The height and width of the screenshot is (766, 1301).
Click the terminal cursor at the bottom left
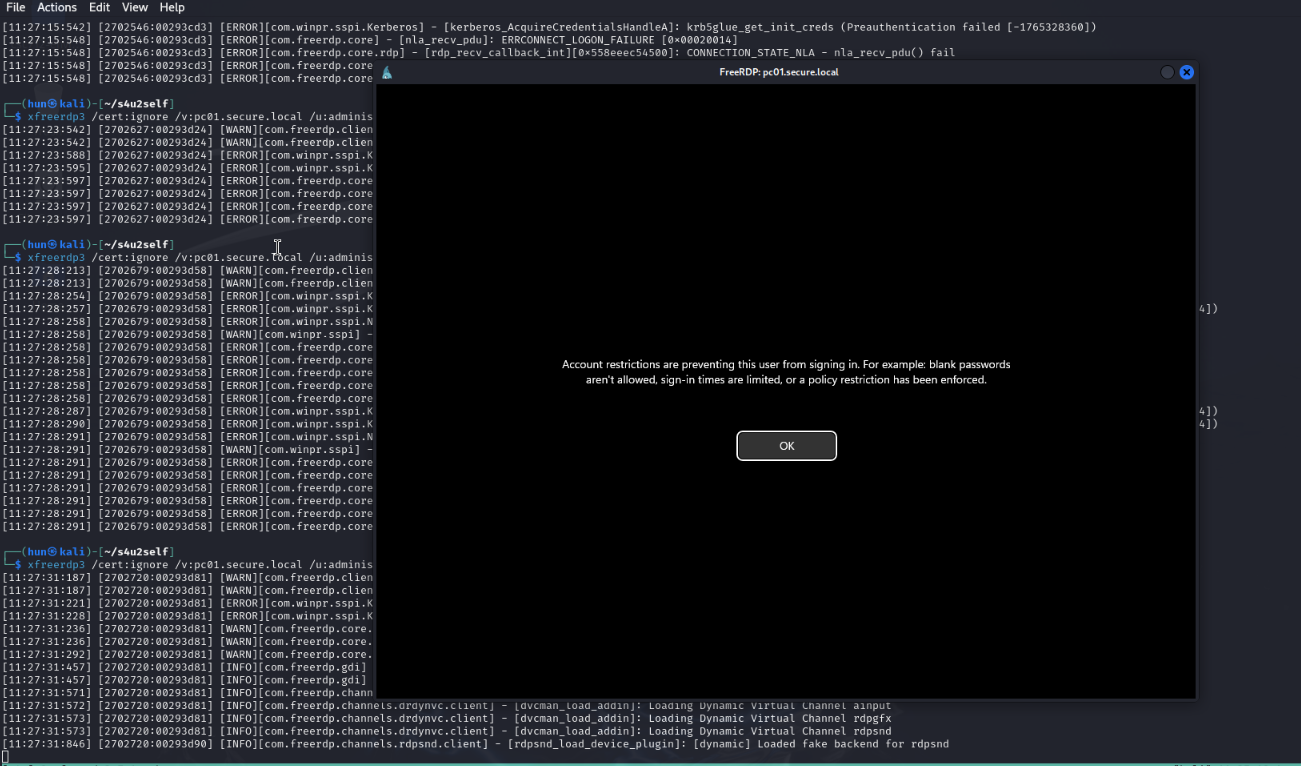coord(5,757)
